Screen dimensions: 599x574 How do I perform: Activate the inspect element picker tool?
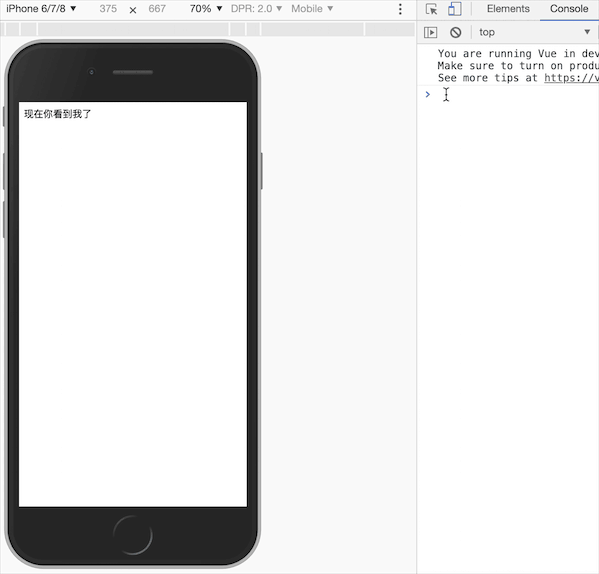point(431,9)
